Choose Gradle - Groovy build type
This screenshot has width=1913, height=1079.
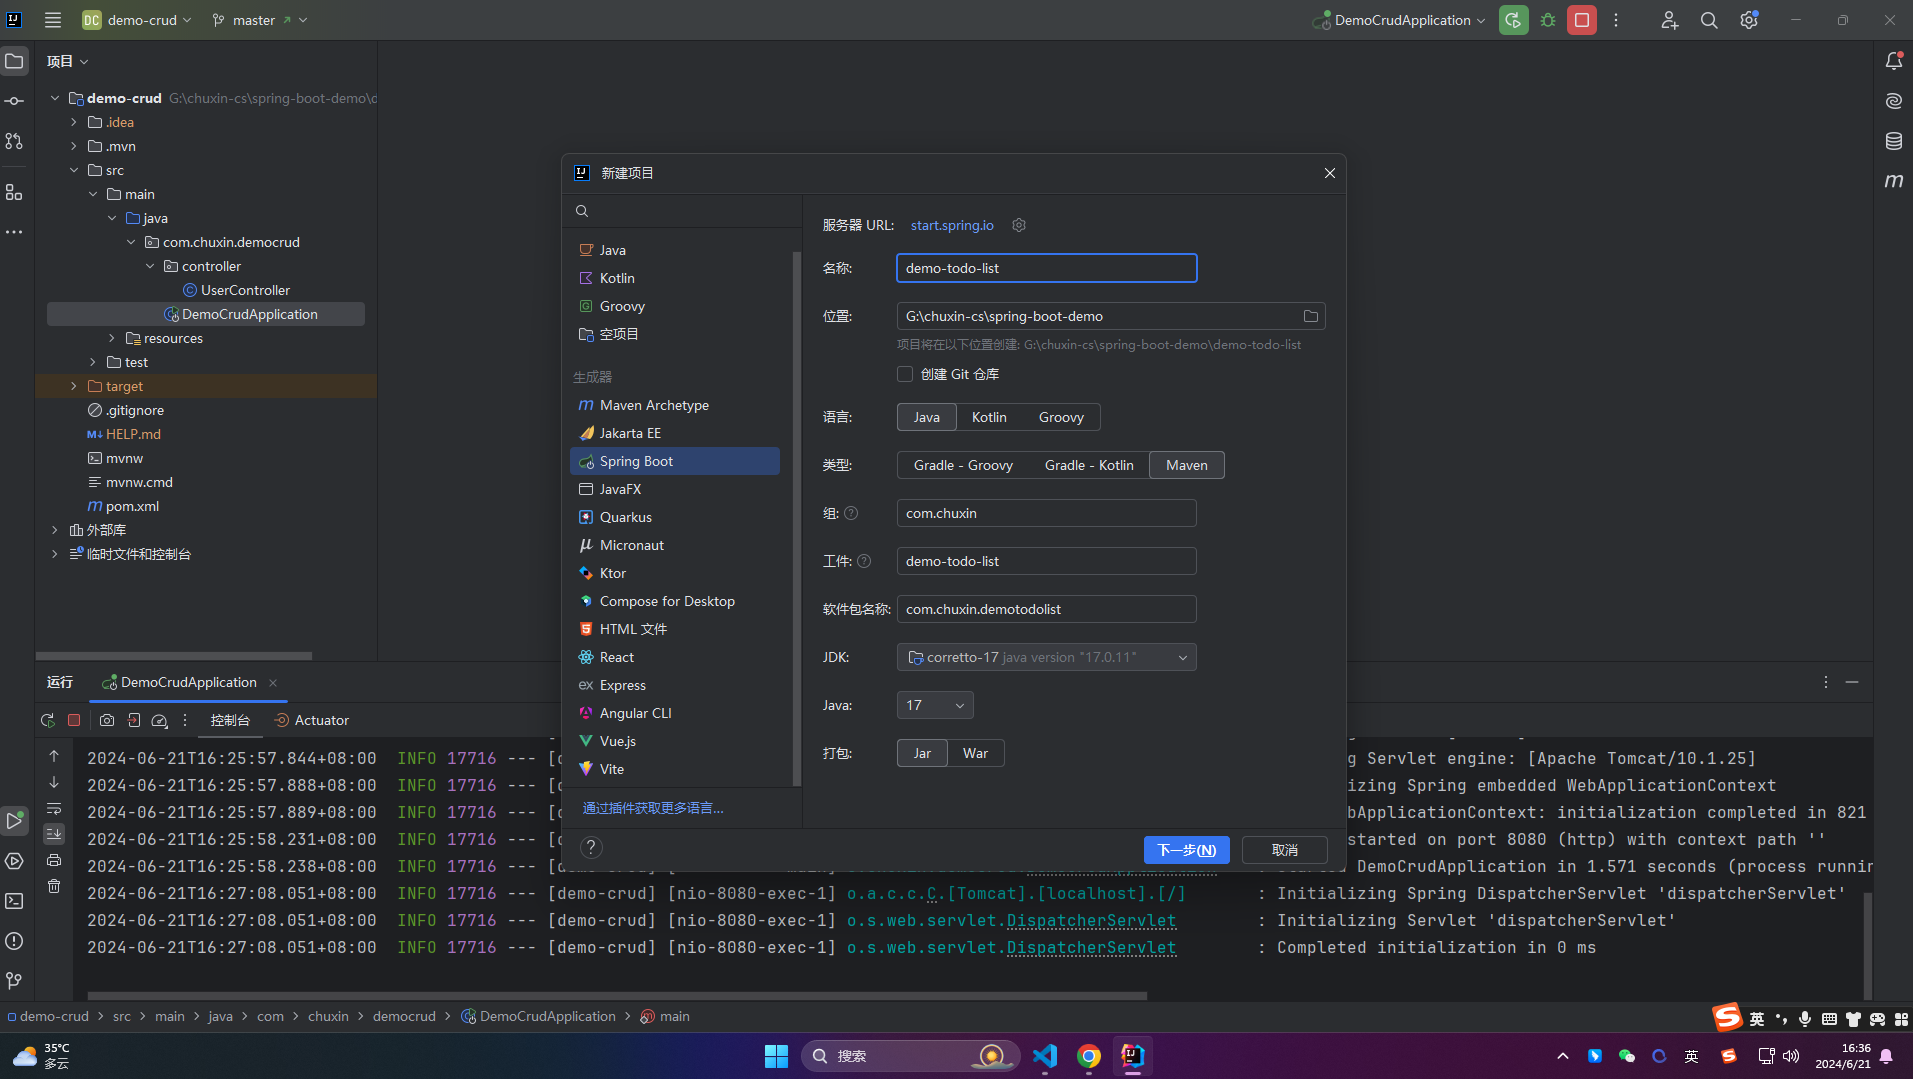[x=963, y=465]
